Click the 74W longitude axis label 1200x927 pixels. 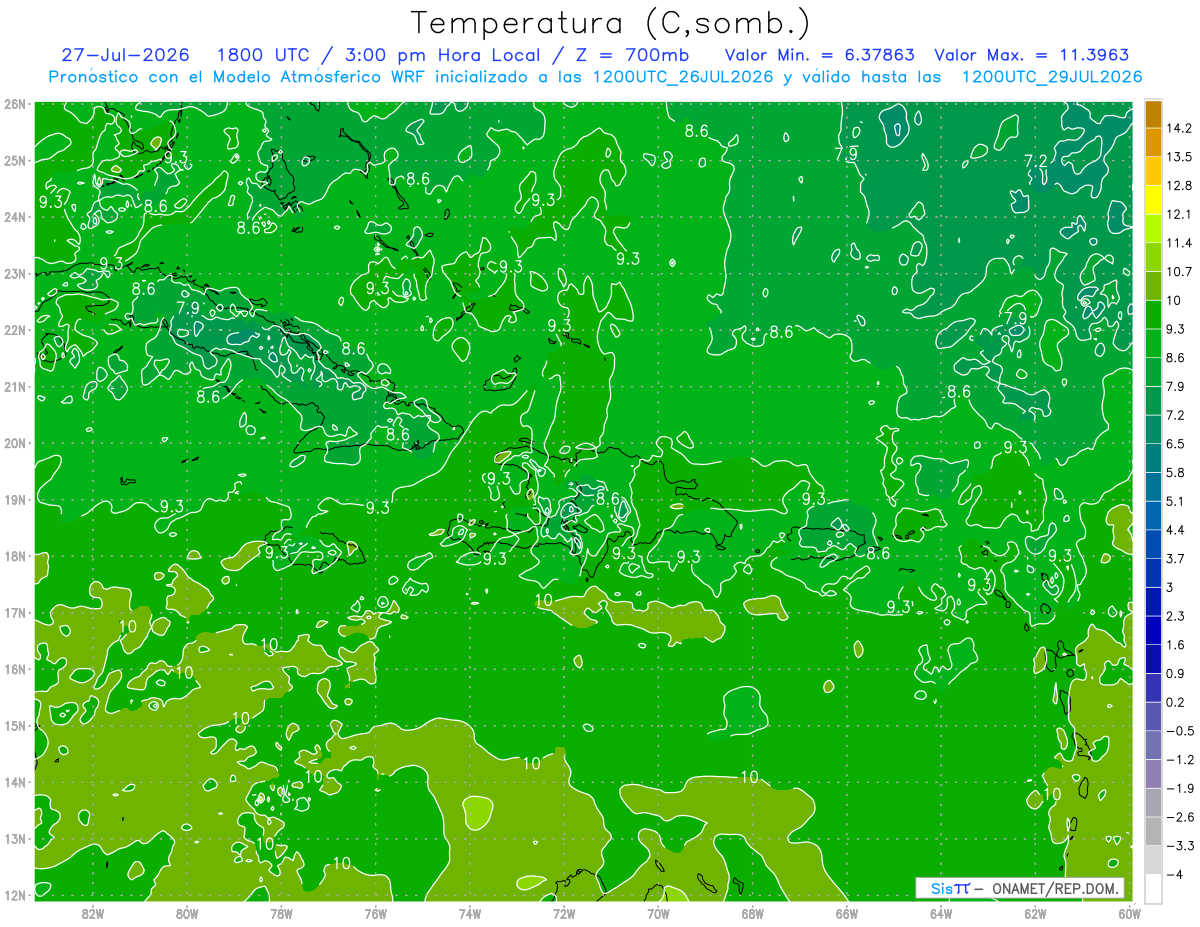point(470,913)
